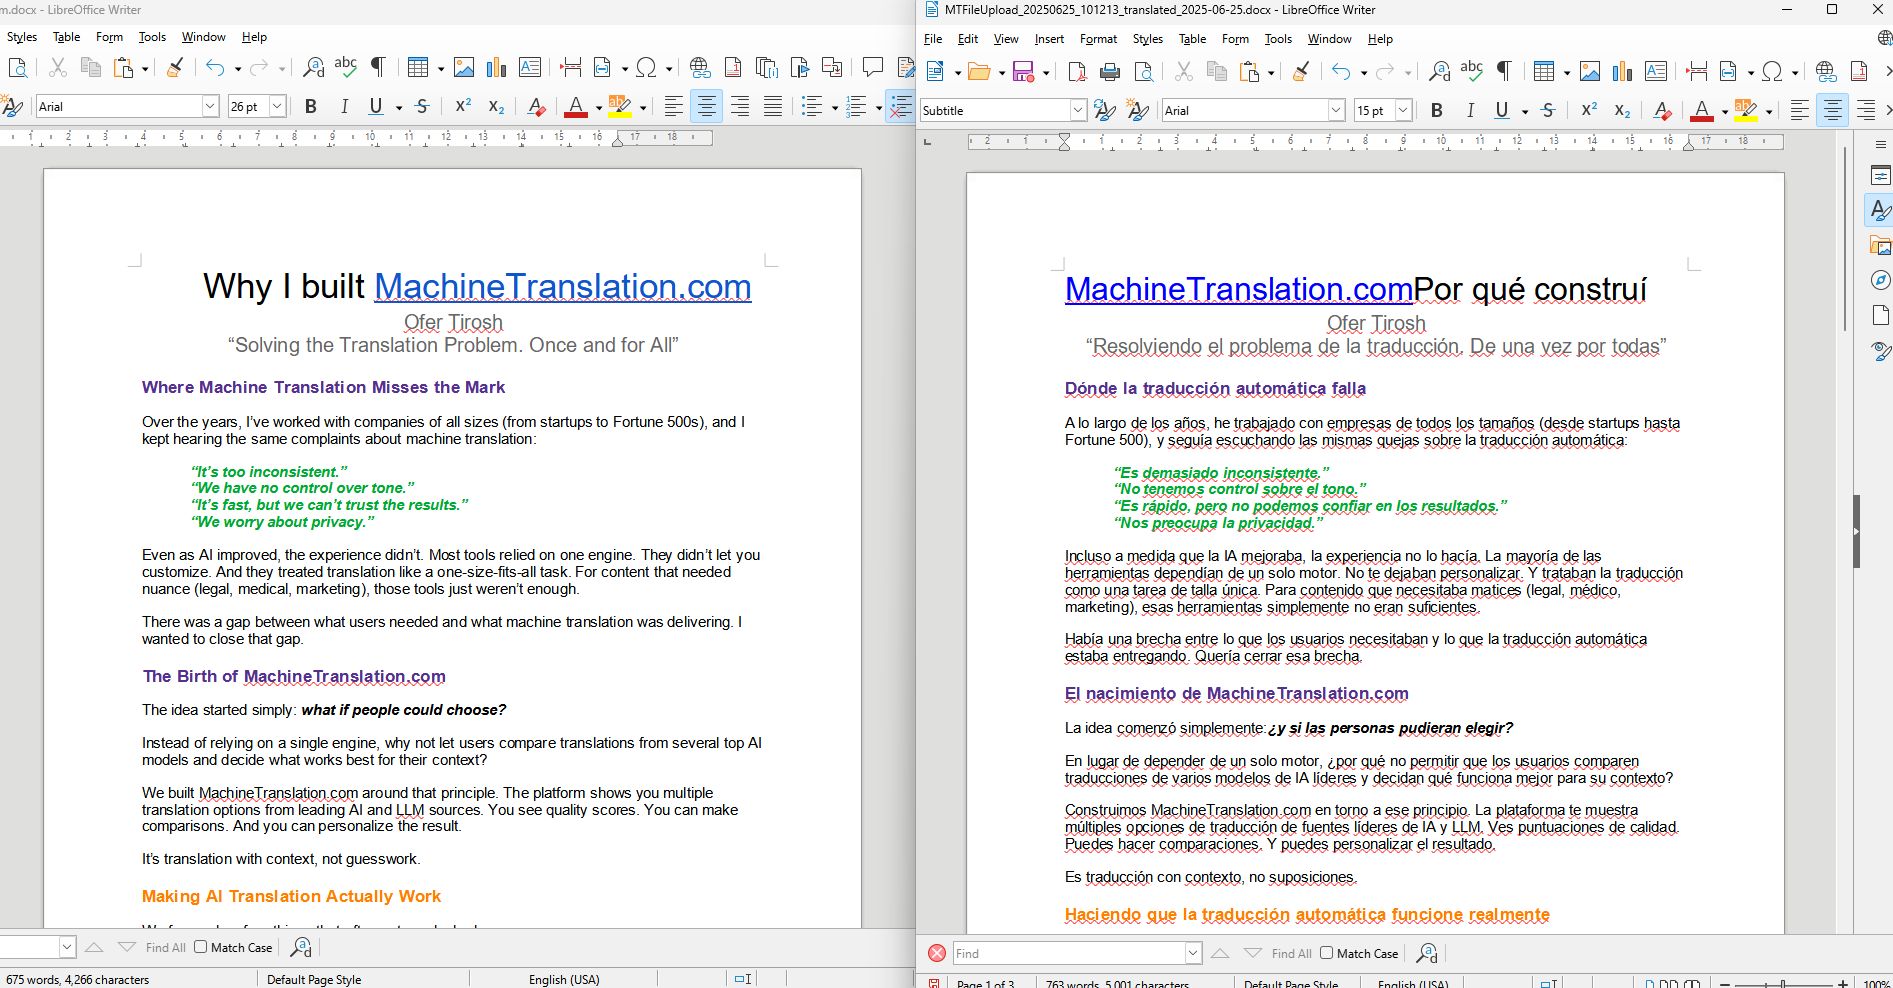Enable Match Case in right find bar
This screenshot has height=988, width=1893.
pos(1327,953)
